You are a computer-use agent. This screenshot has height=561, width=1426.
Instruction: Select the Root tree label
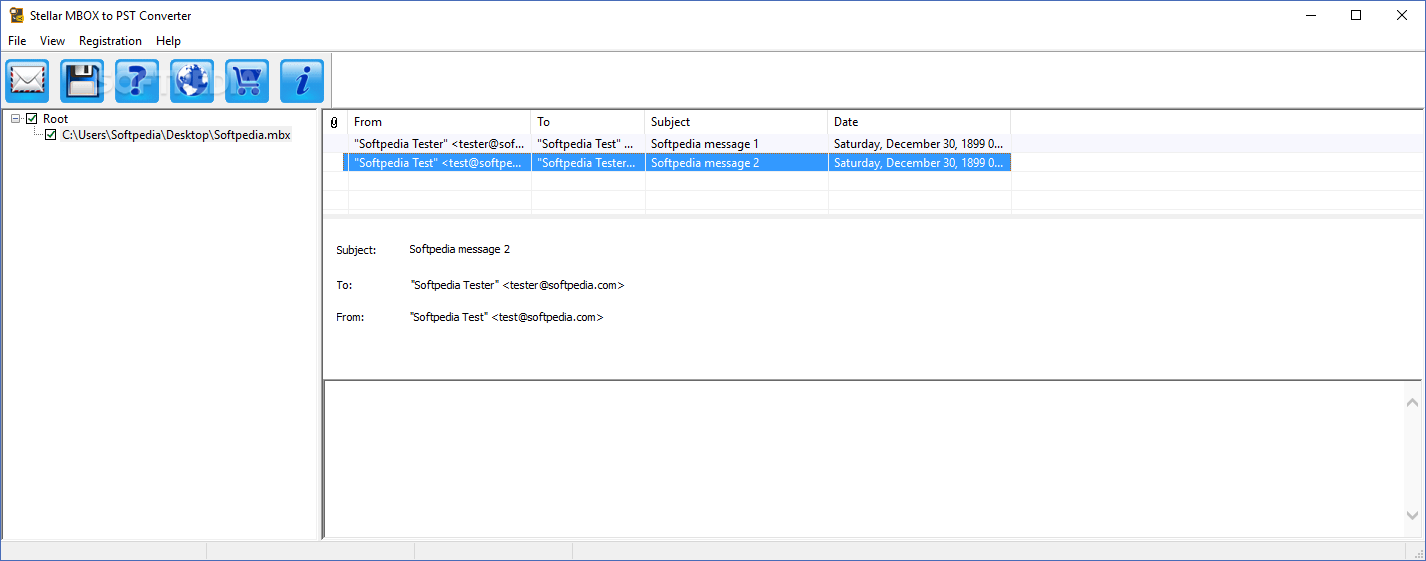[x=56, y=119]
